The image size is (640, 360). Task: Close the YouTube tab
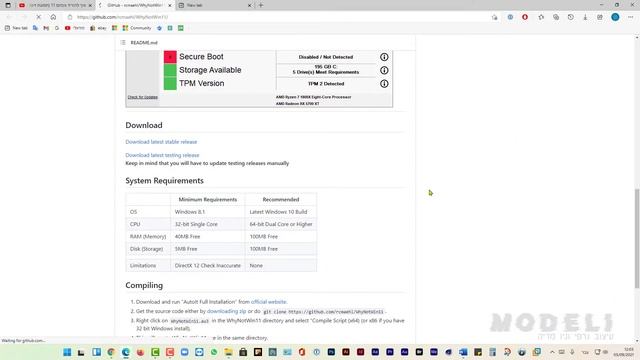point(90,5)
